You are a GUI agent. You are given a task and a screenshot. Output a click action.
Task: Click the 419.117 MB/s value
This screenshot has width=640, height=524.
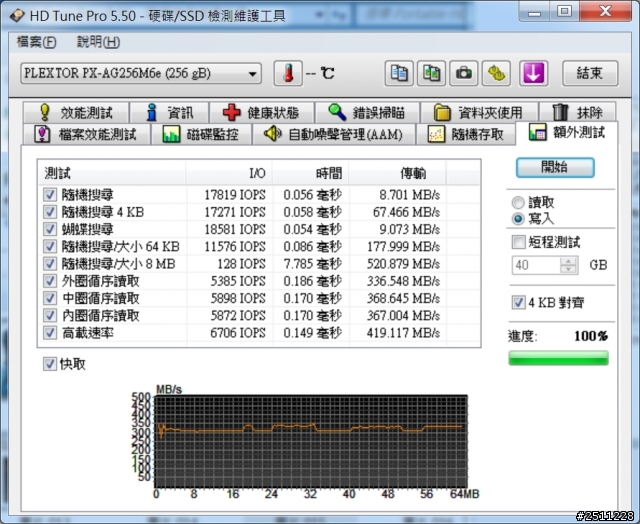[403, 333]
